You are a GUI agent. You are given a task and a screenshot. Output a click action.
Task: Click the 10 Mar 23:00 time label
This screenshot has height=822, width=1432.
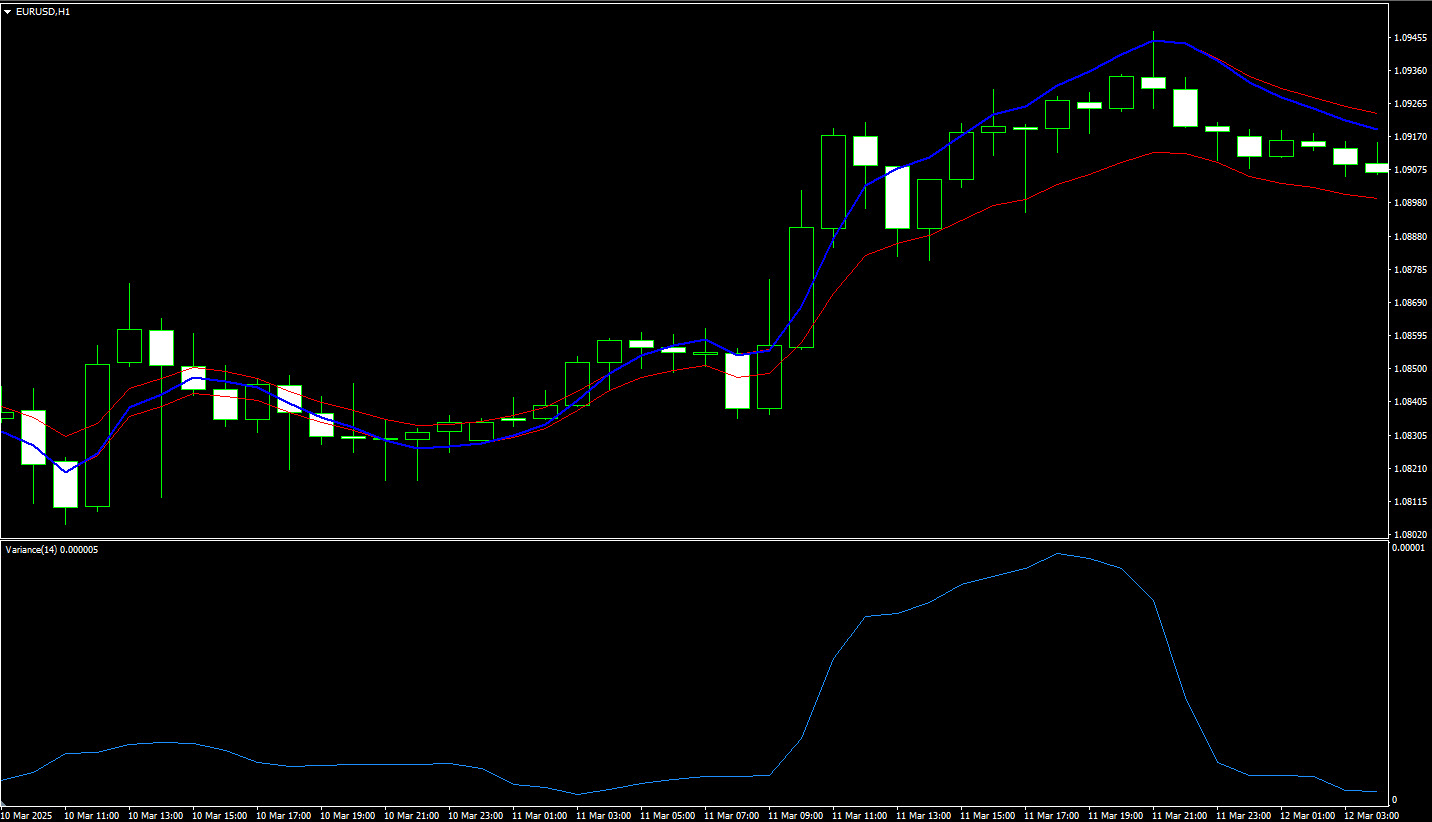click(x=476, y=816)
